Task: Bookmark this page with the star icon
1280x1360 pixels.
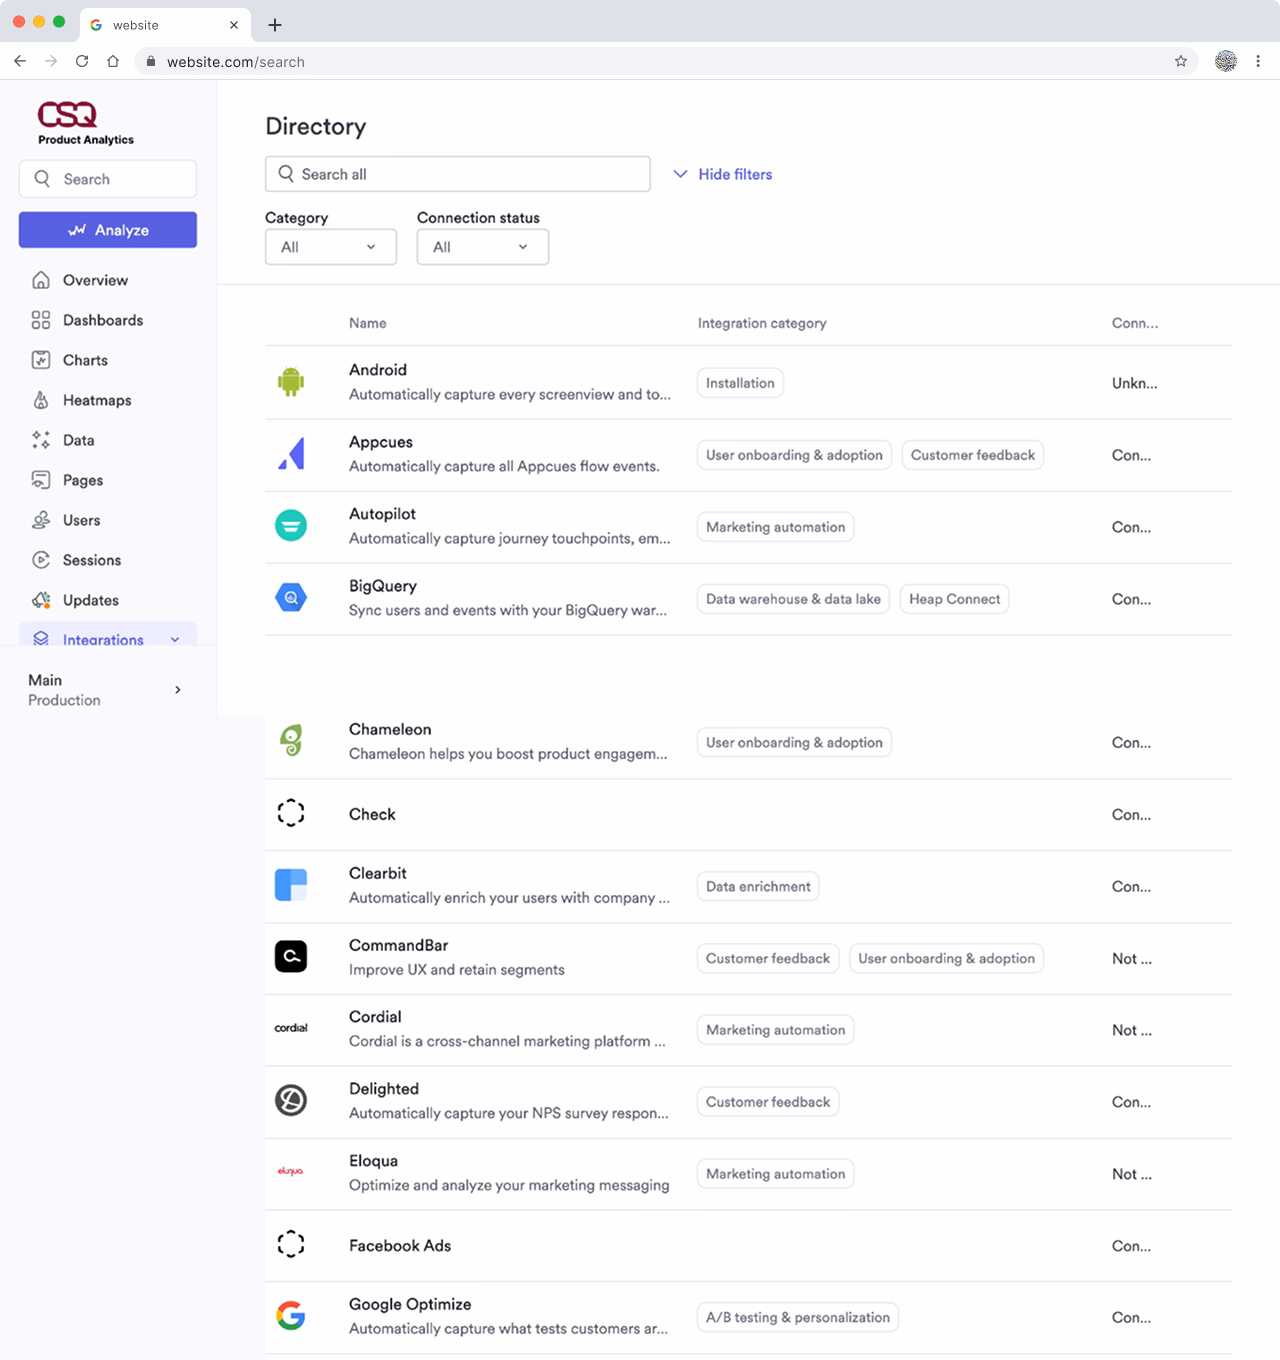Action: pos(1181,61)
